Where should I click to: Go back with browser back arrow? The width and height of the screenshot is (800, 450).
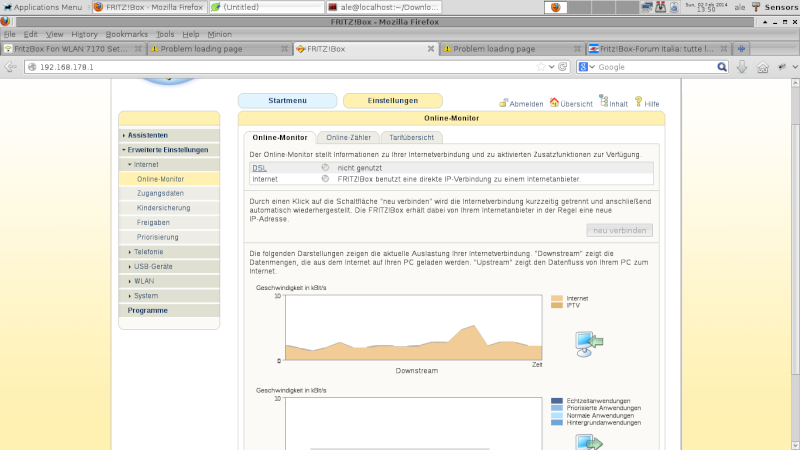(x=10, y=67)
